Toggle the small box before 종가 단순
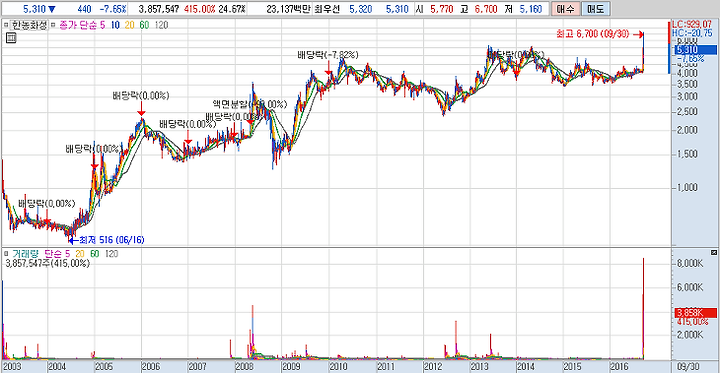This screenshot has height=373, width=720. pyautogui.click(x=53, y=26)
